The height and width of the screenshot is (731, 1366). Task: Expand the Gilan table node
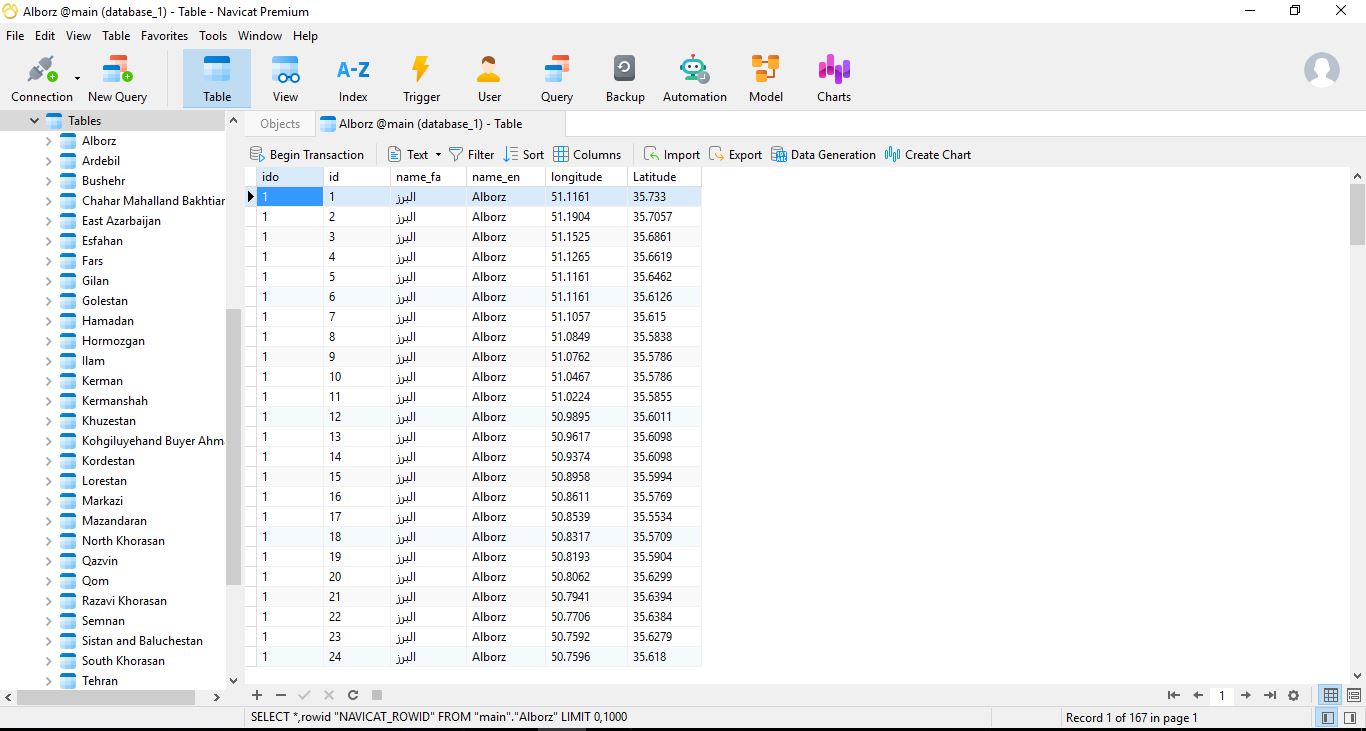tap(48, 281)
